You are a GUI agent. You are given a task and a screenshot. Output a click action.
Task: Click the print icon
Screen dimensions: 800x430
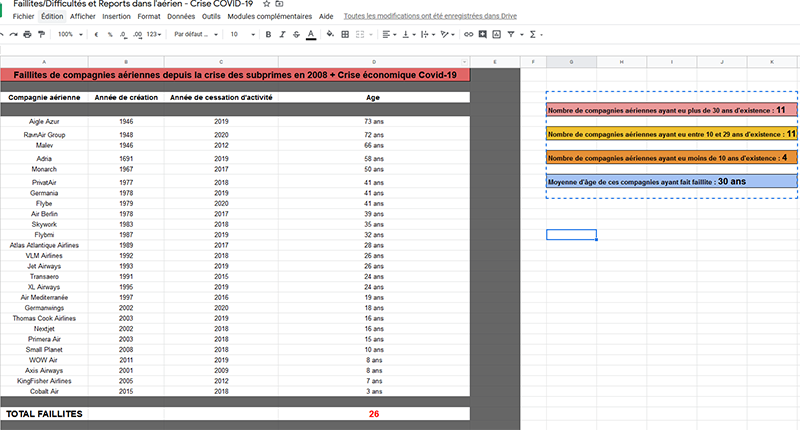[28, 34]
